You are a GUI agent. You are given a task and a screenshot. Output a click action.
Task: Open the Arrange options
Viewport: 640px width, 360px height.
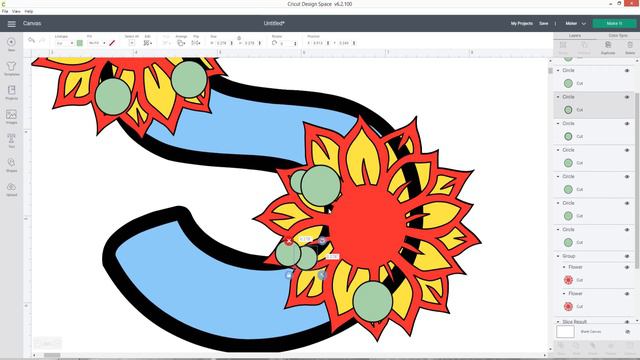pos(181,43)
